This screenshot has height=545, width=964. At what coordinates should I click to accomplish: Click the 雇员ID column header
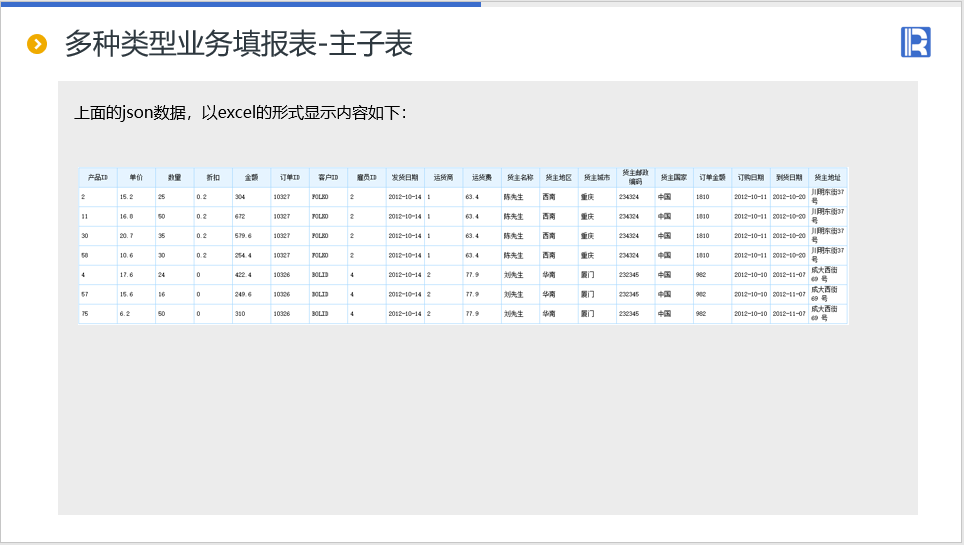coord(366,178)
